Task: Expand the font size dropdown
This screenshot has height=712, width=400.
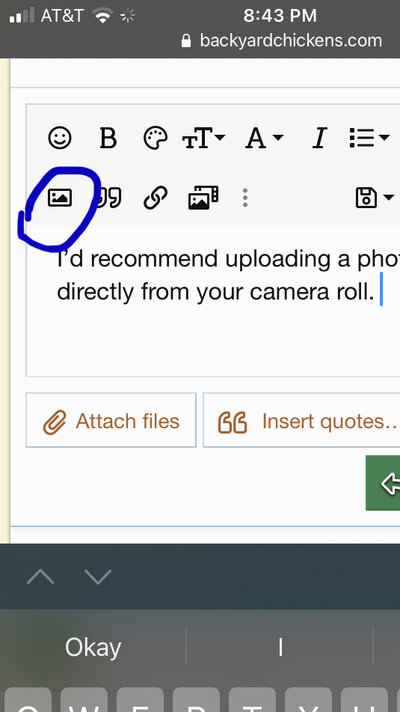Action: coord(203,138)
